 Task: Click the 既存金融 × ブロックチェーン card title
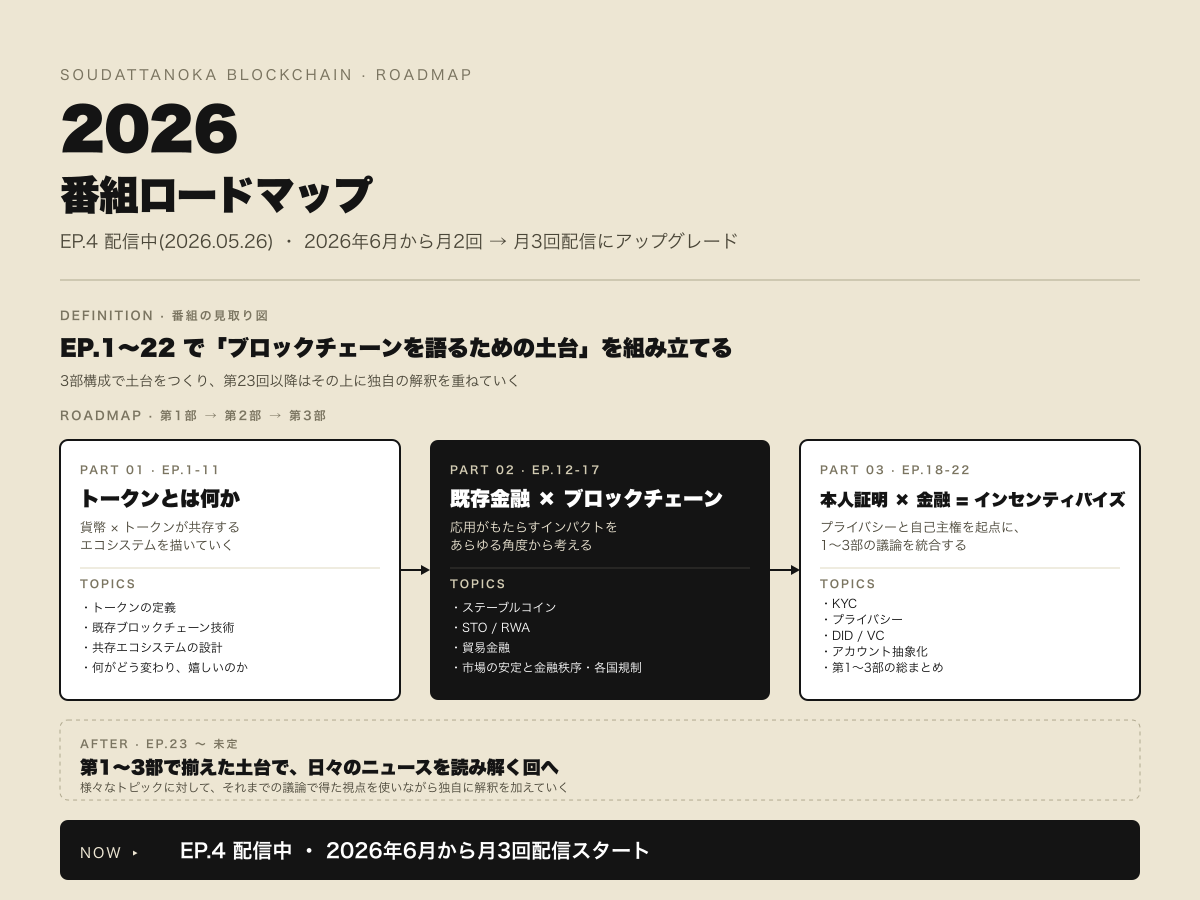586,498
